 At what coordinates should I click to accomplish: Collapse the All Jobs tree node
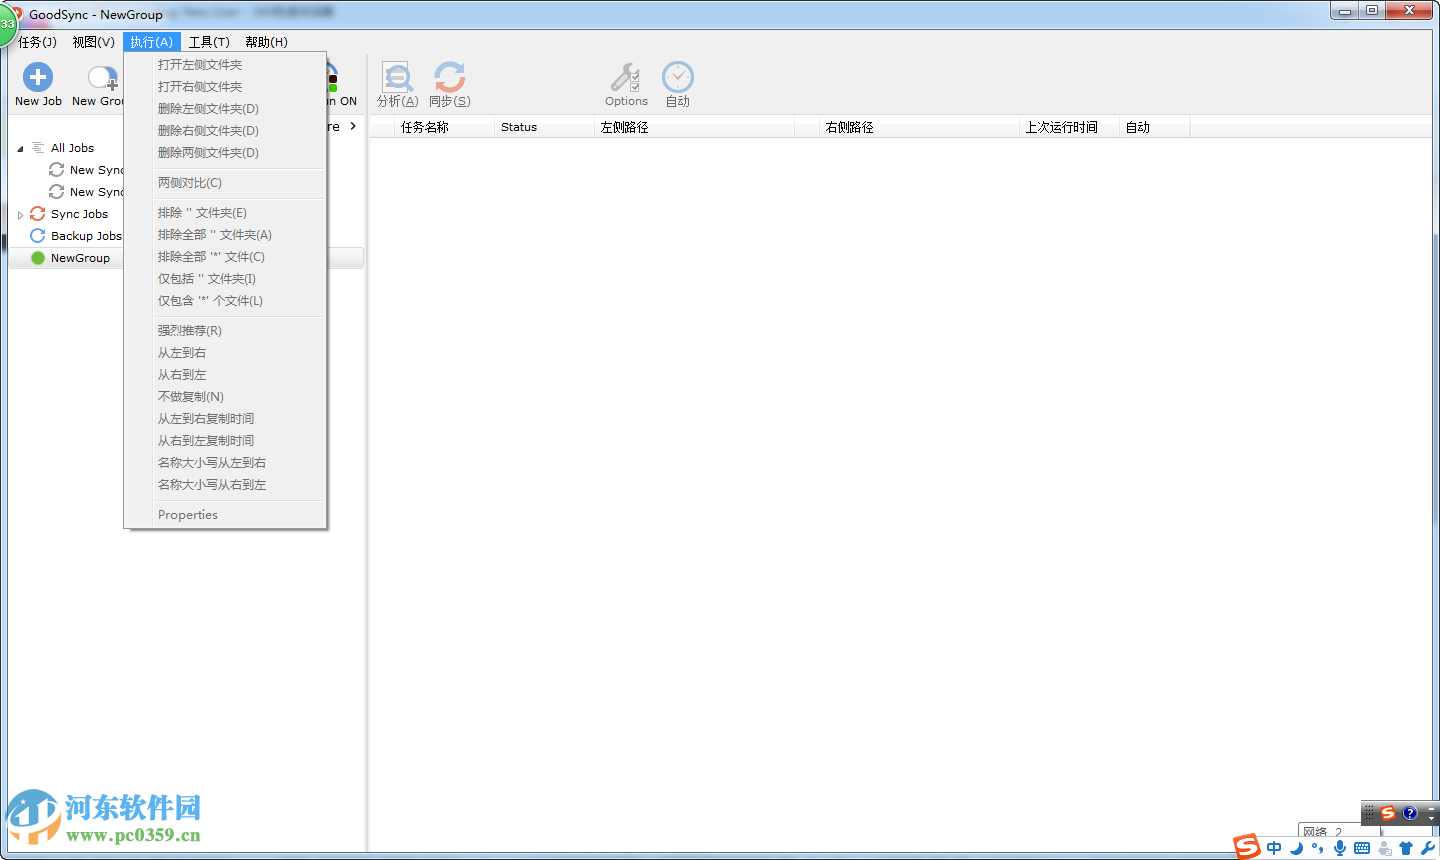coord(20,149)
